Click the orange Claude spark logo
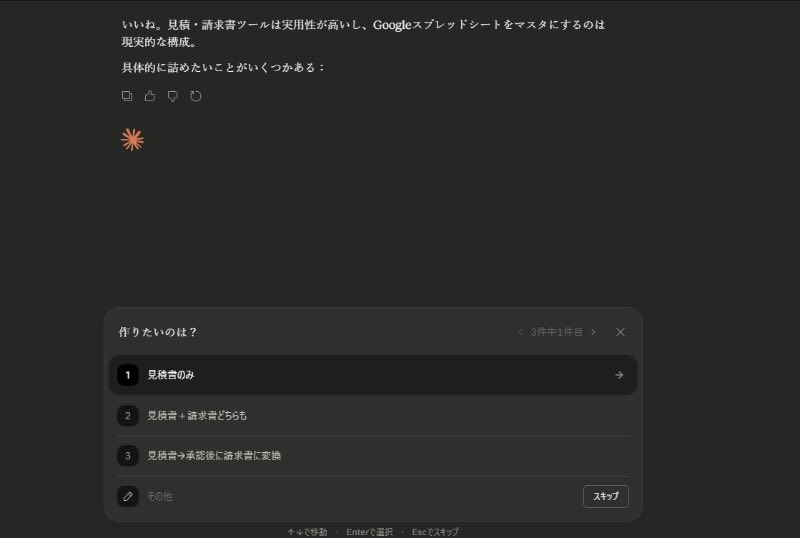 [132, 140]
